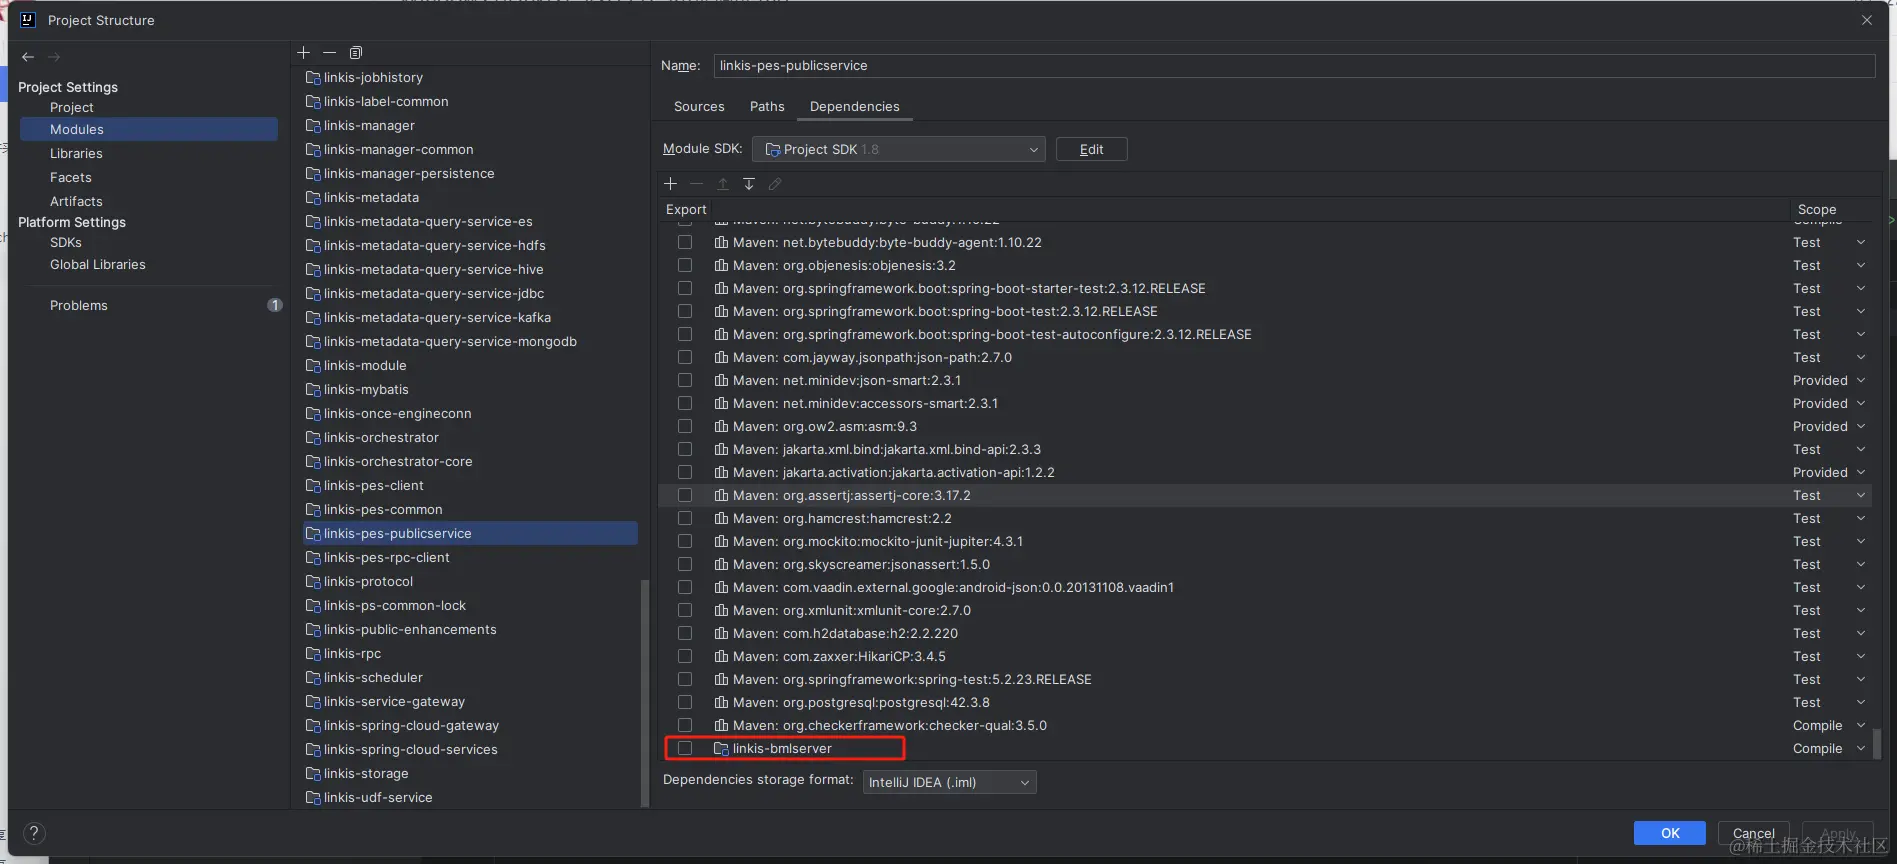
Task: Check export box for linkis-bmlserver
Action: point(685,749)
